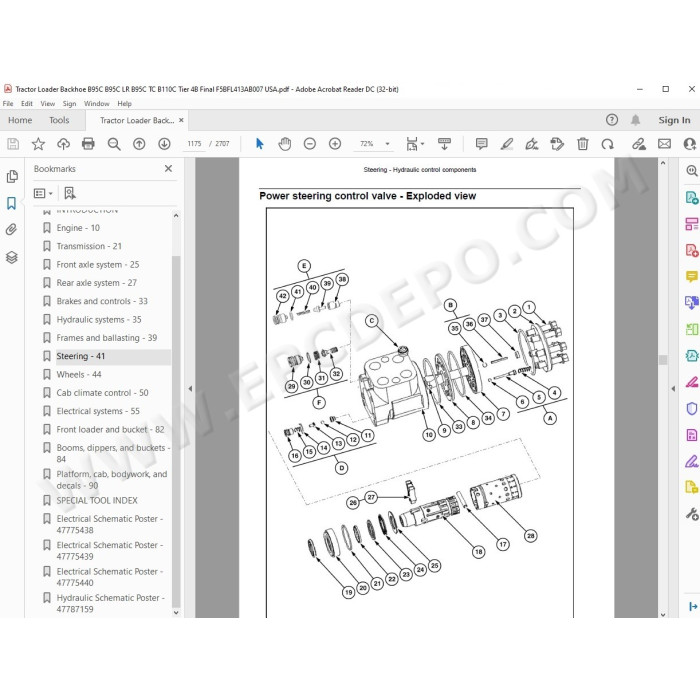Screen dimensions: 700x700
Task: Click the stamp tool icon
Action: (557, 144)
